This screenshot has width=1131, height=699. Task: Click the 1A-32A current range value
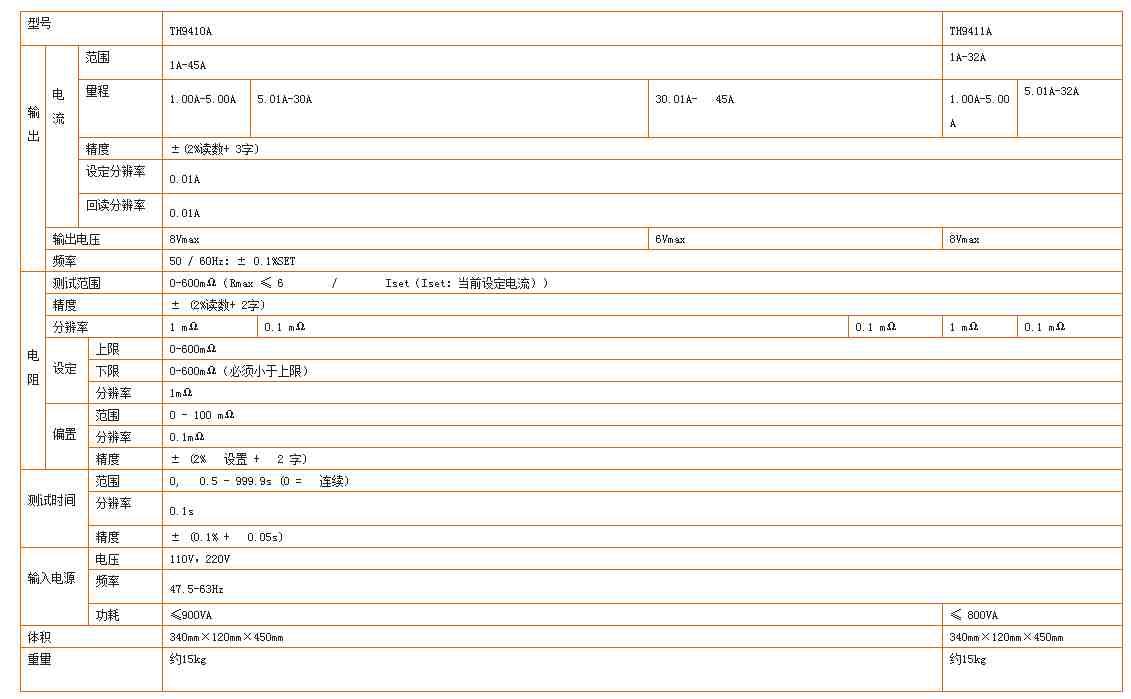(967, 57)
